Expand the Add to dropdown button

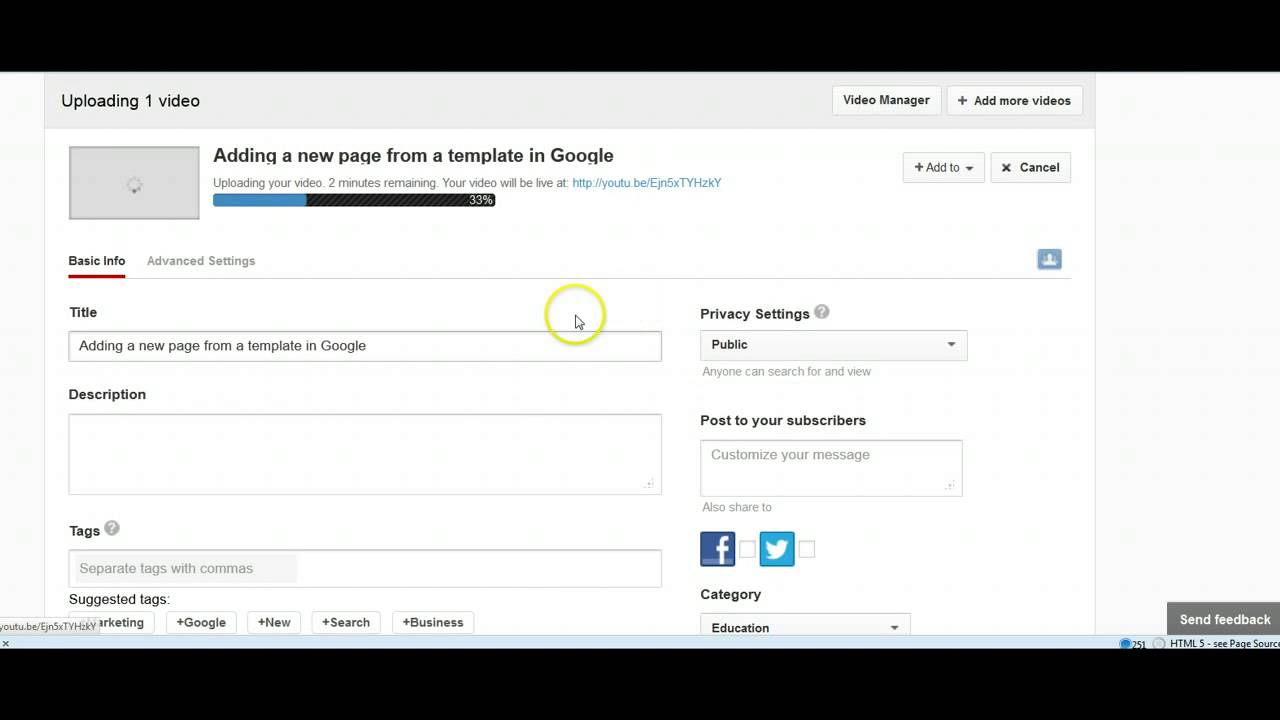coord(943,168)
